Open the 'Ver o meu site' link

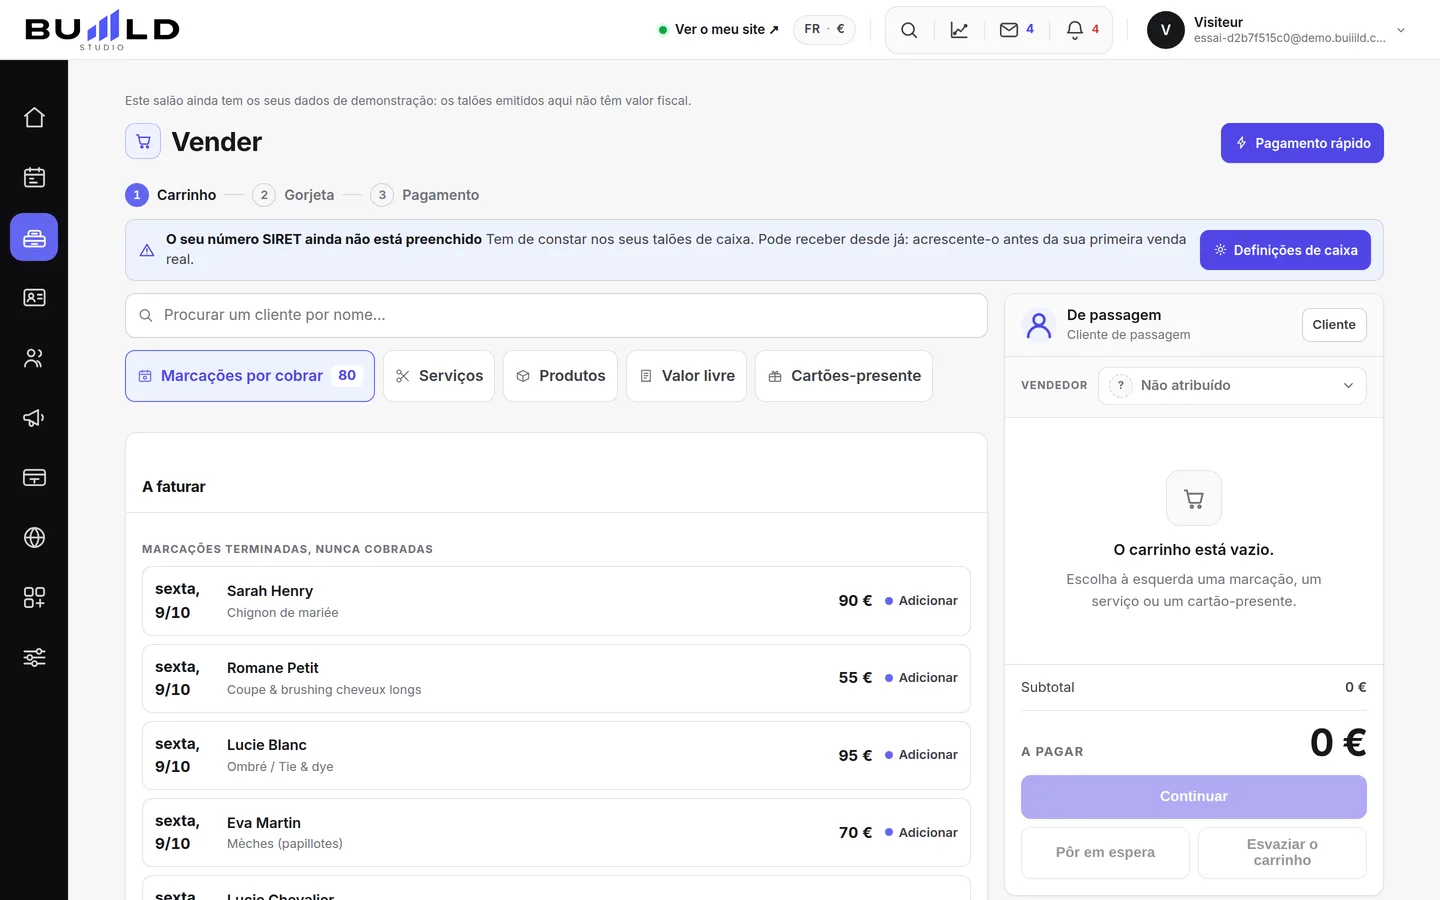click(719, 30)
